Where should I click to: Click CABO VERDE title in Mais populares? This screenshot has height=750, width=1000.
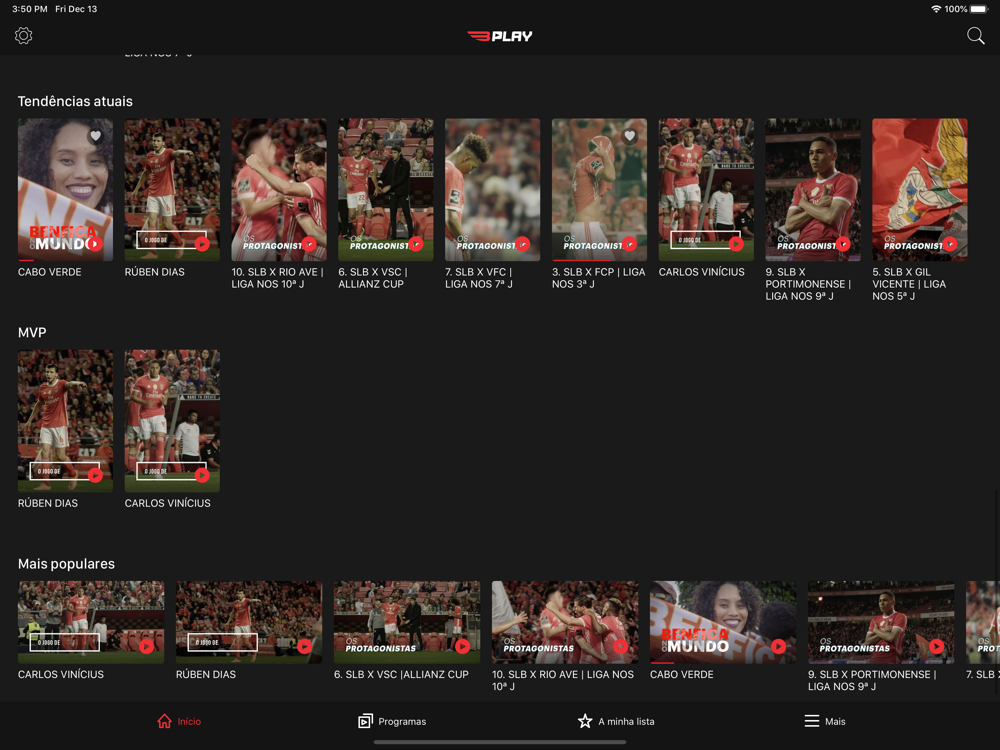coord(682,675)
